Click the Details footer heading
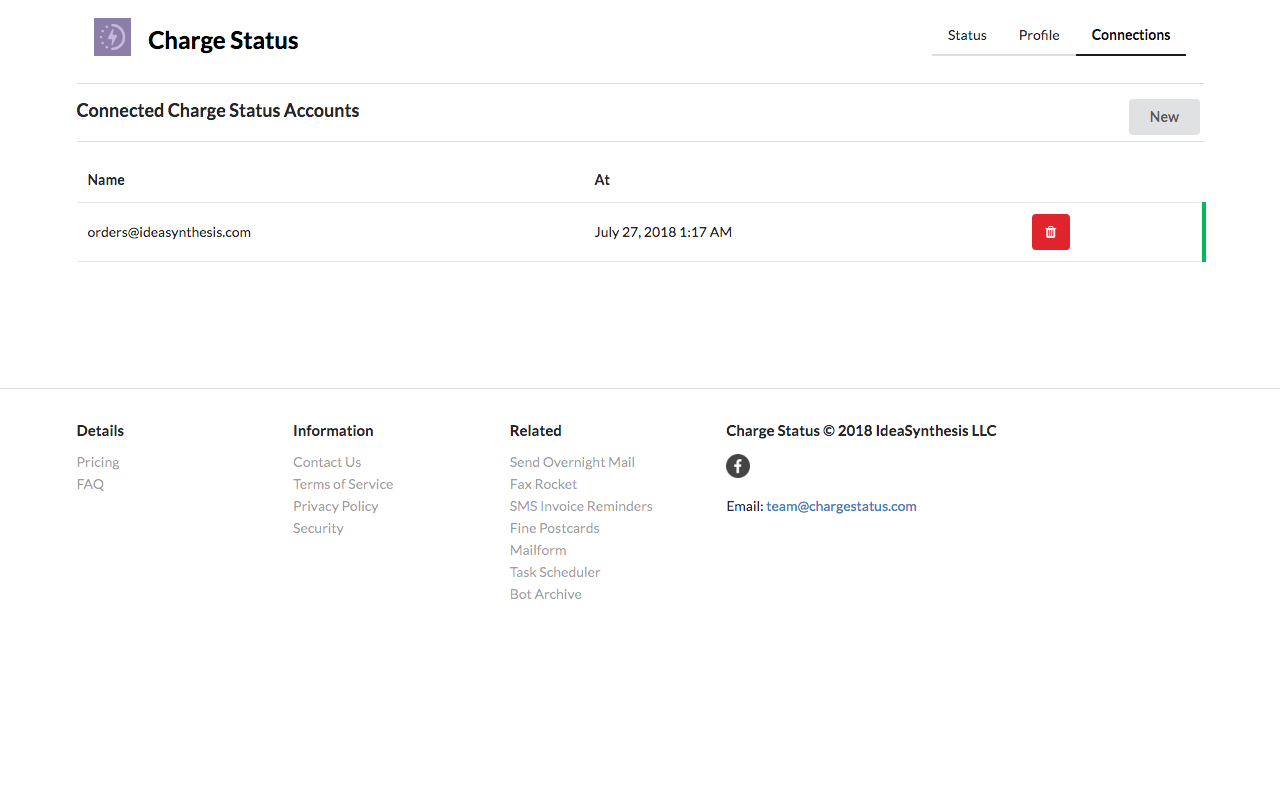Image resolution: width=1280 pixels, height=800 pixels. click(x=100, y=431)
